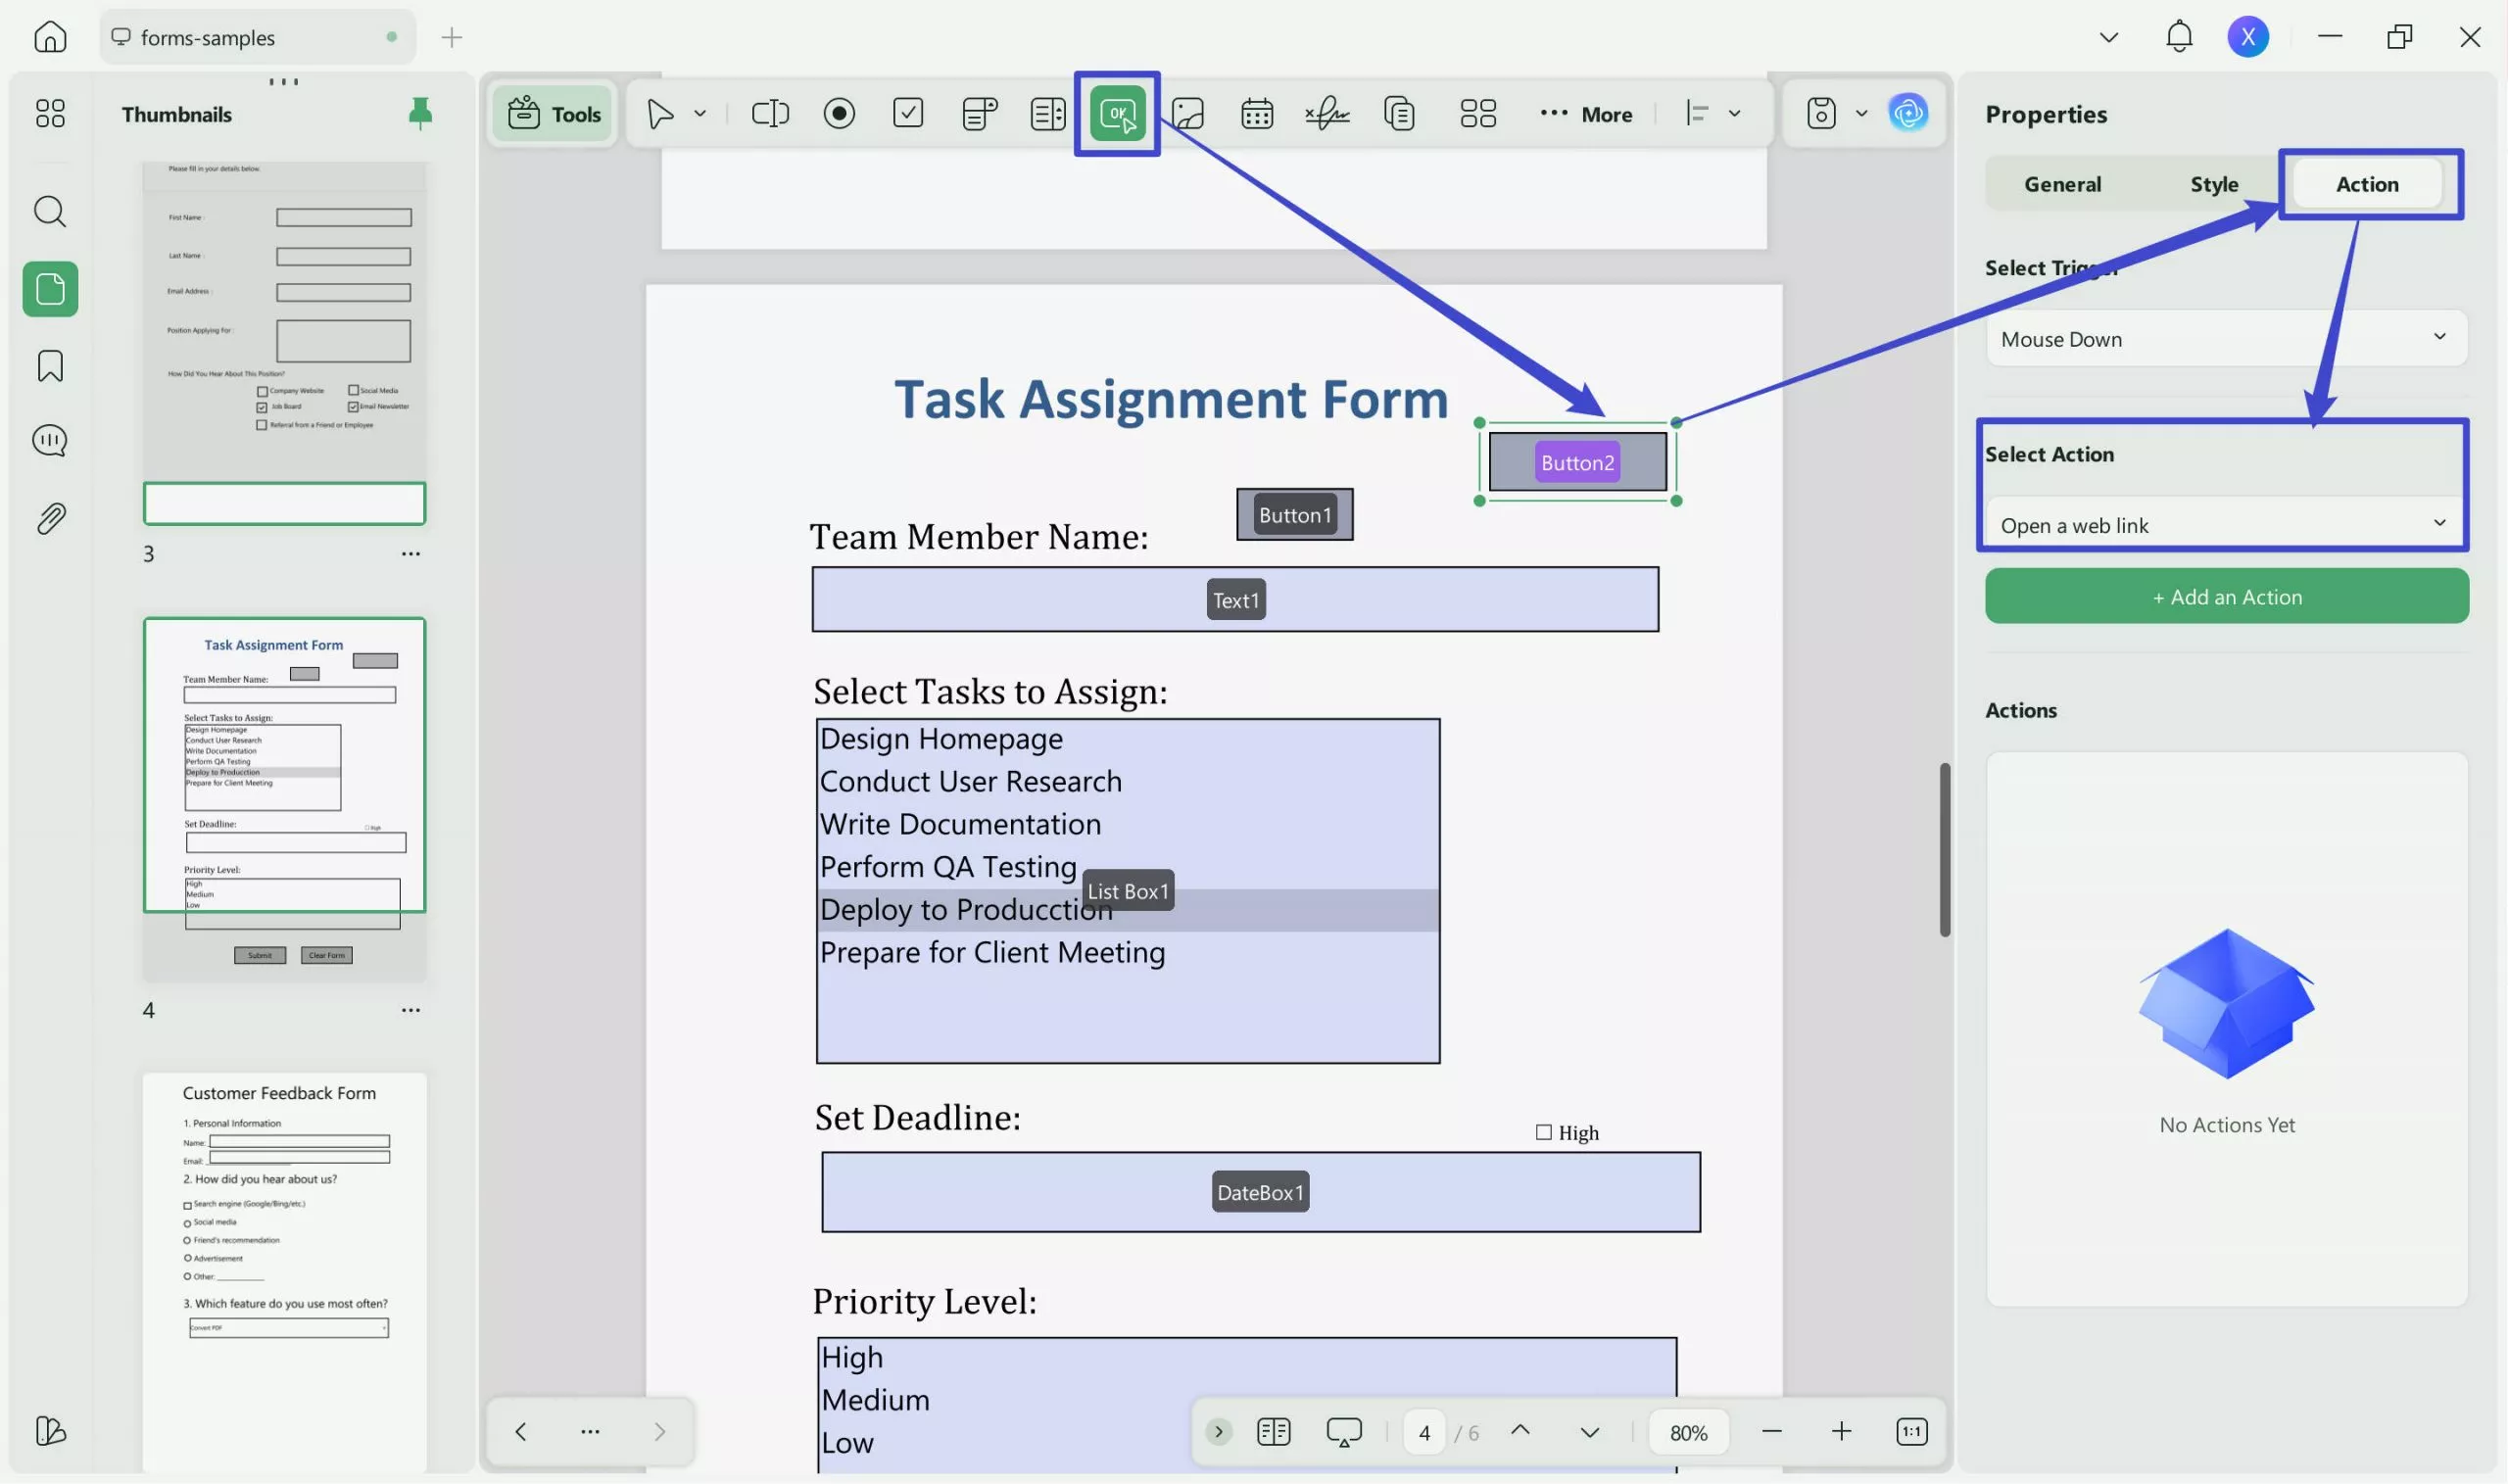The height and width of the screenshot is (1484, 2508).
Task: Select the digital signature field tool
Action: pos(1326,113)
